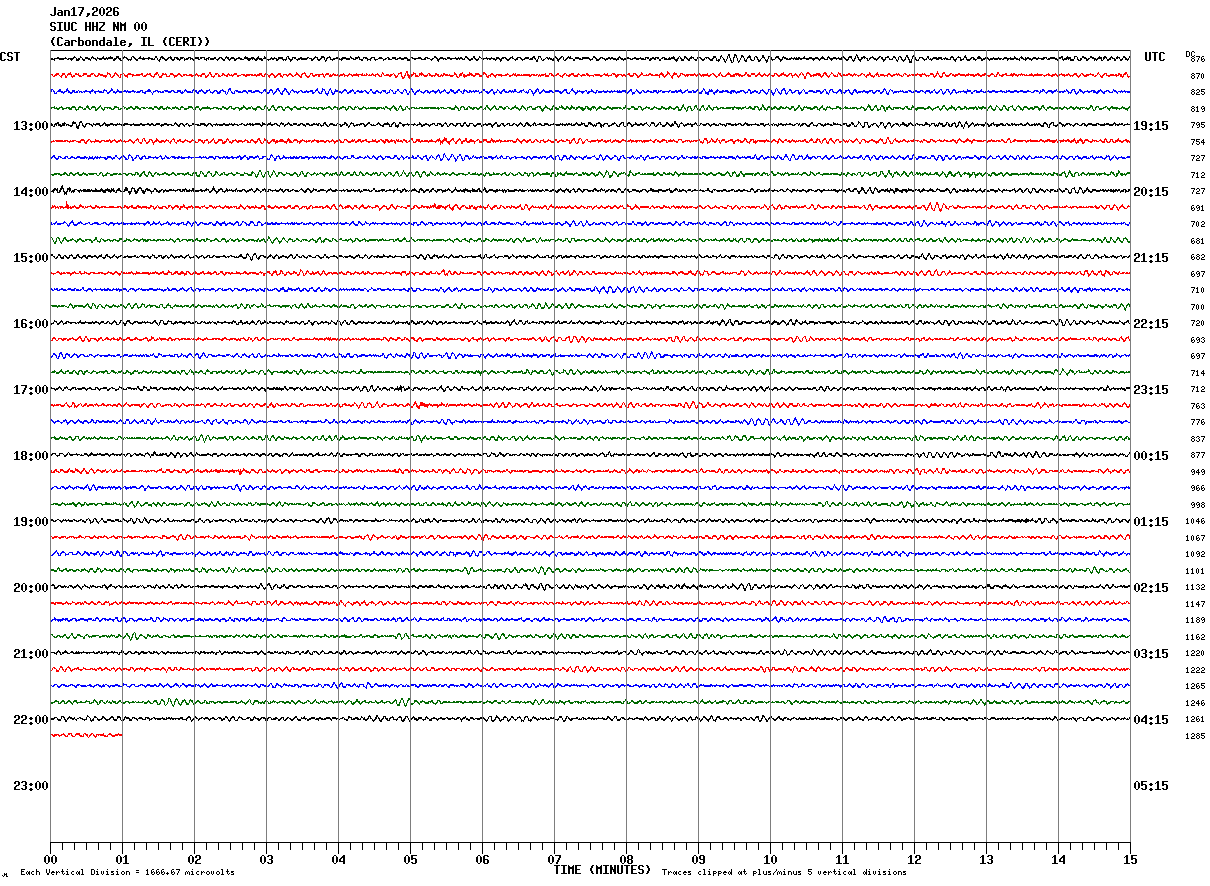Click the CST timezone label
The width and height of the screenshot is (1210, 886).
(x=10, y=57)
